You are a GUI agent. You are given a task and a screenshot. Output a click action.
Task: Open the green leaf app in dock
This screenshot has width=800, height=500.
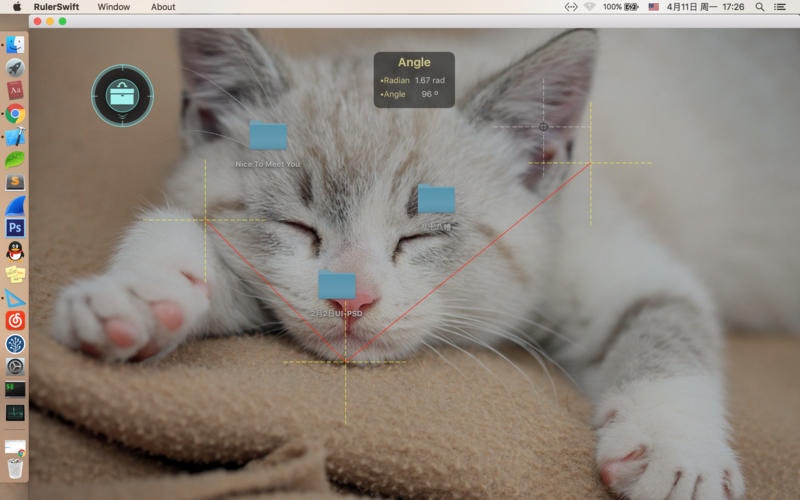click(x=15, y=160)
